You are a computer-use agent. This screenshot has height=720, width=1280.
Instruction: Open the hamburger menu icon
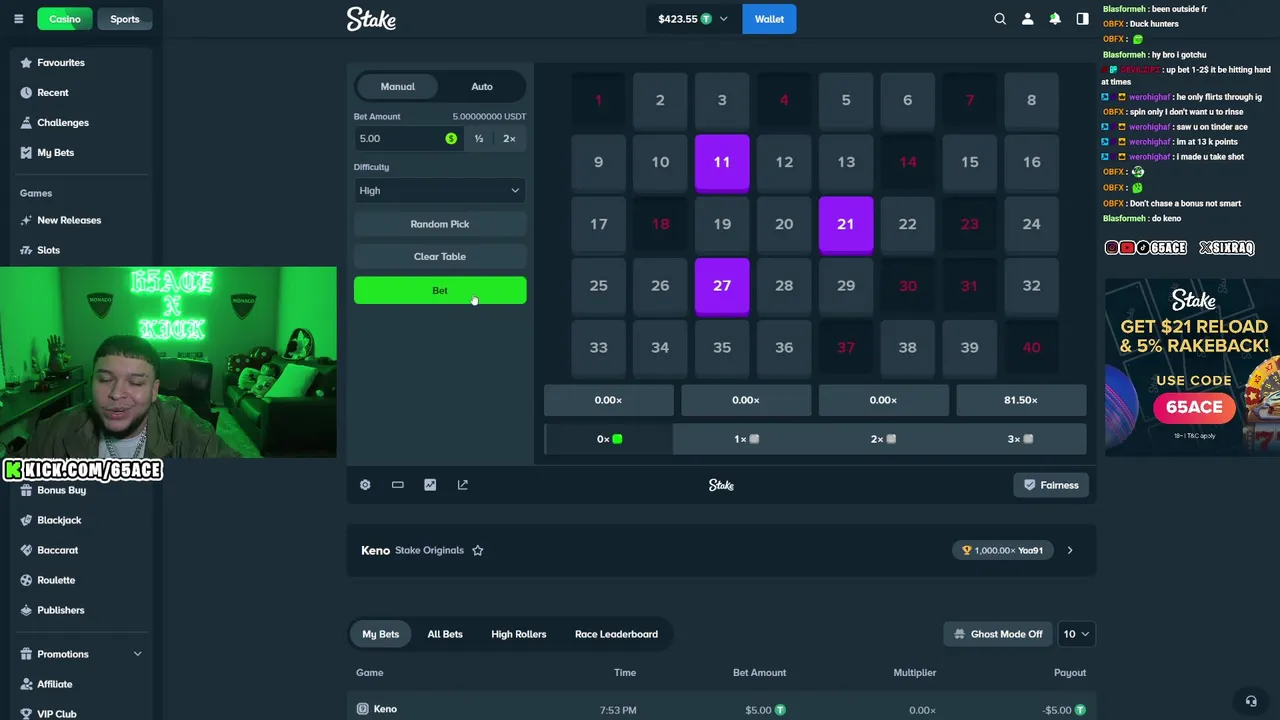click(18, 19)
